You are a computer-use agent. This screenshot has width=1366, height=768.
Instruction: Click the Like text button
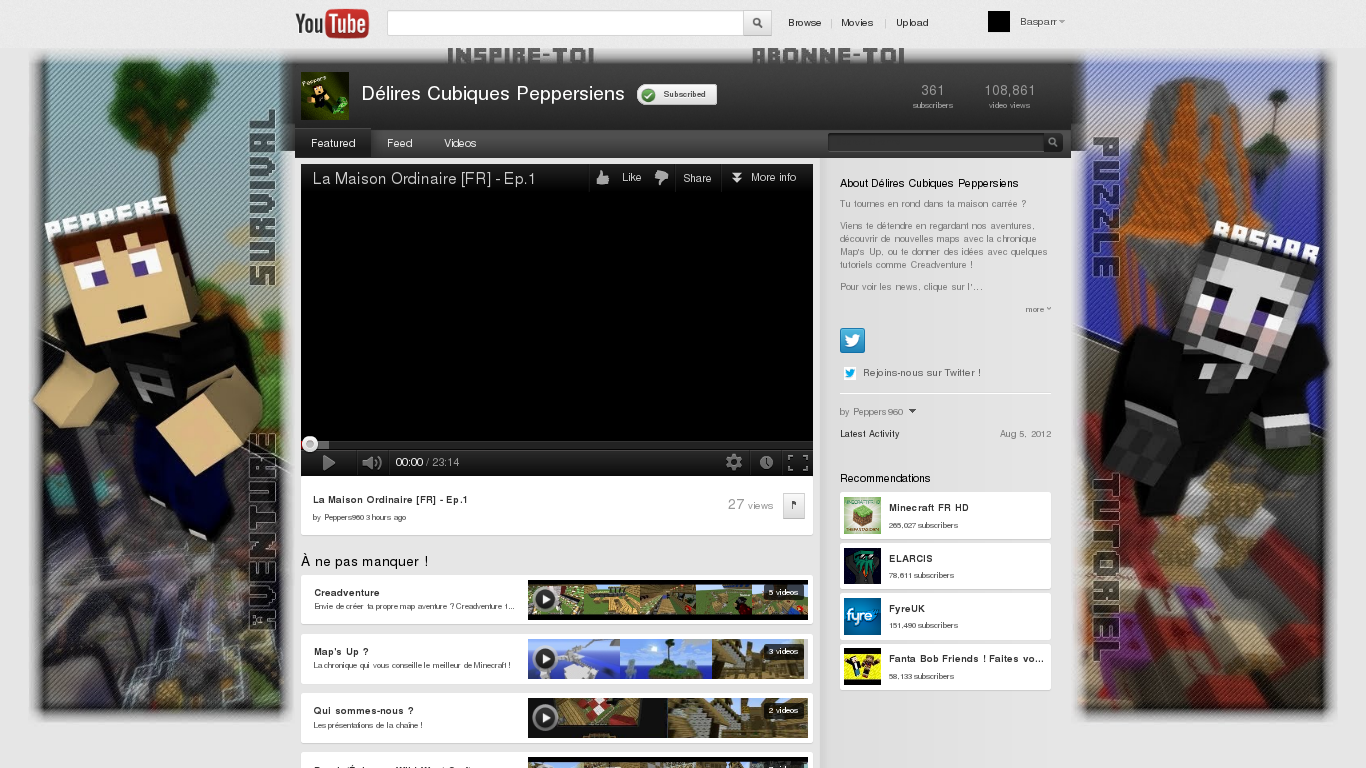click(632, 177)
